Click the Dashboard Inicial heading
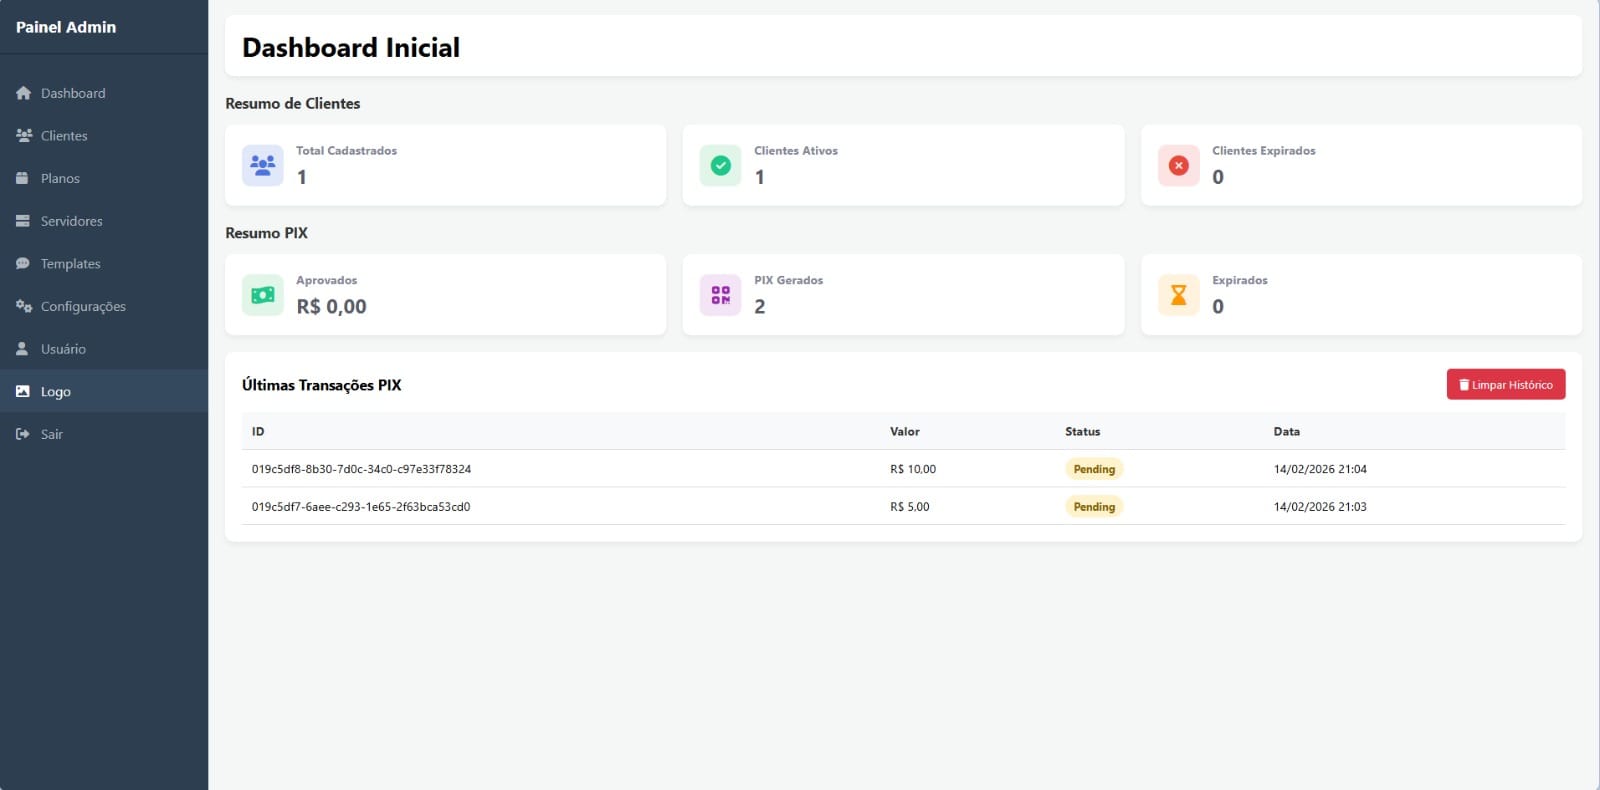Image resolution: width=1600 pixels, height=790 pixels. click(x=351, y=47)
